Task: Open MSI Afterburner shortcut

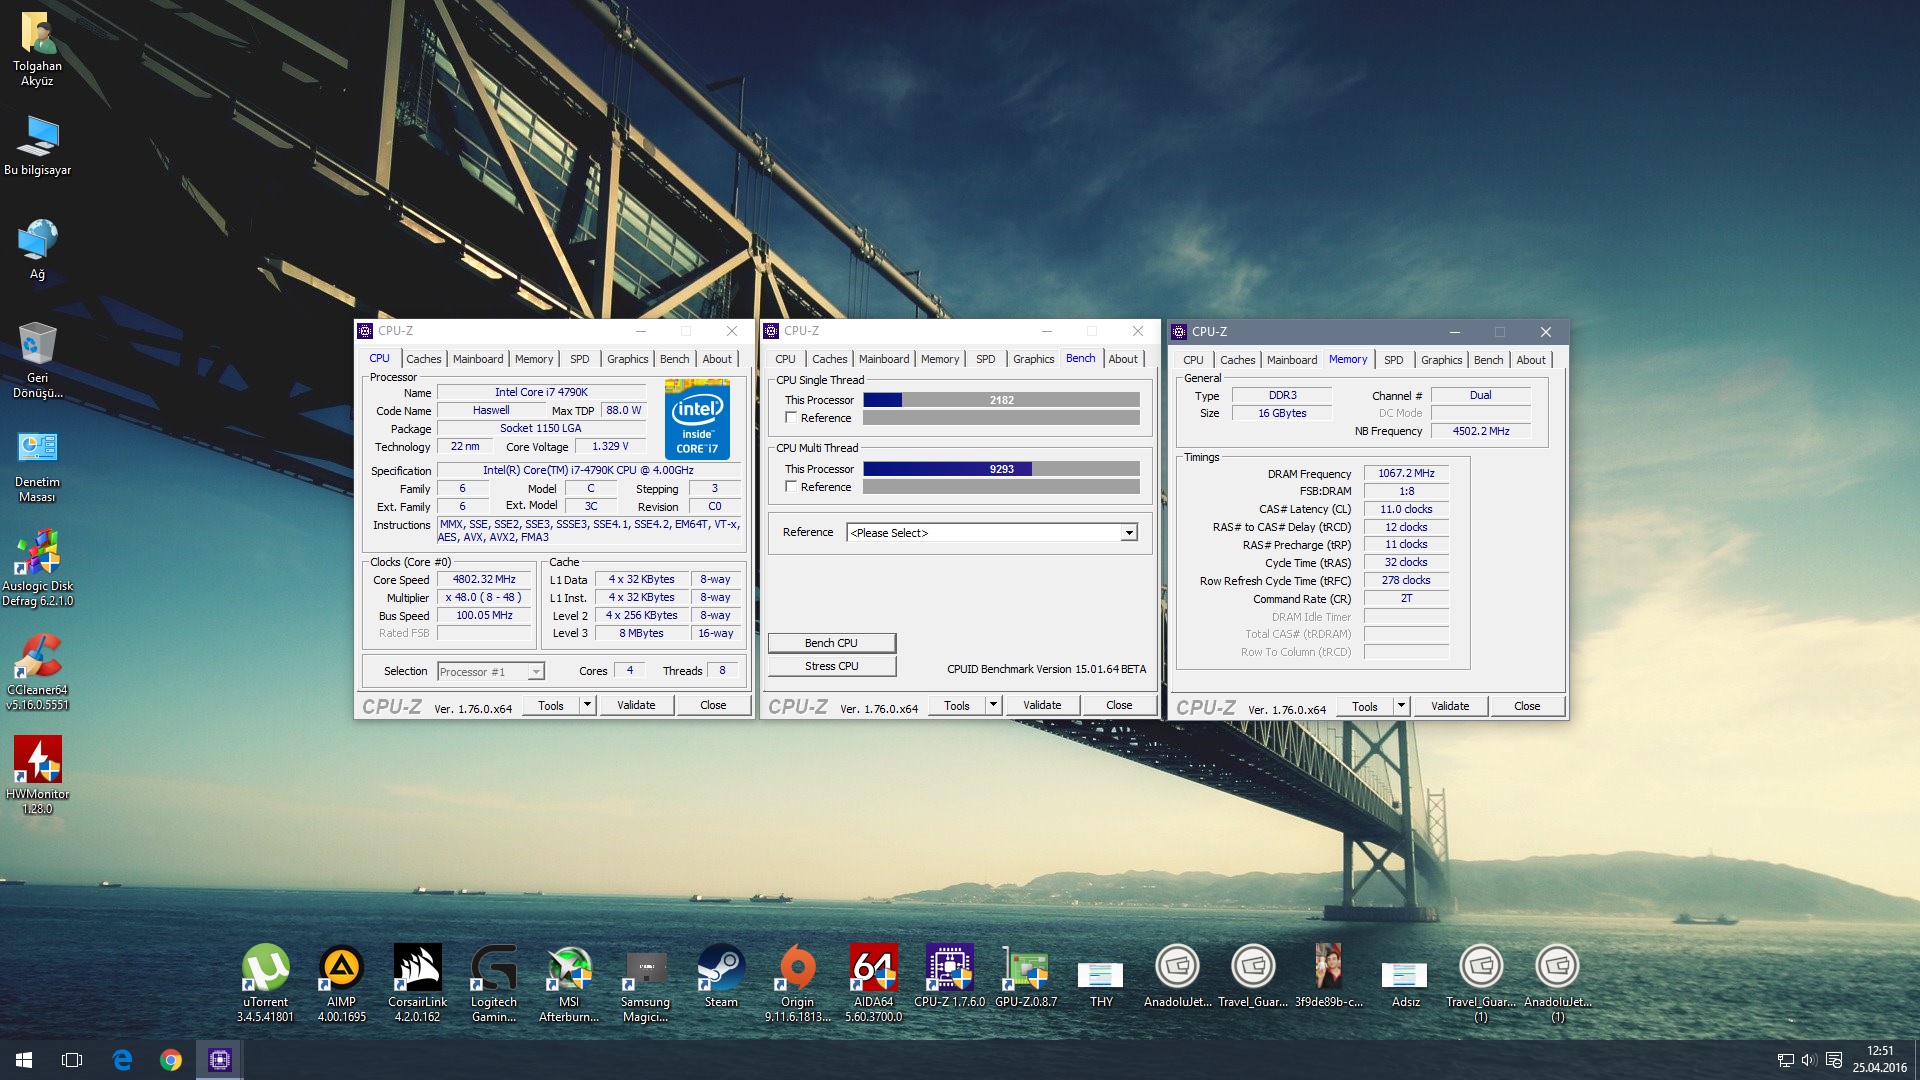Action: pyautogui.click(x=569, y=968)
